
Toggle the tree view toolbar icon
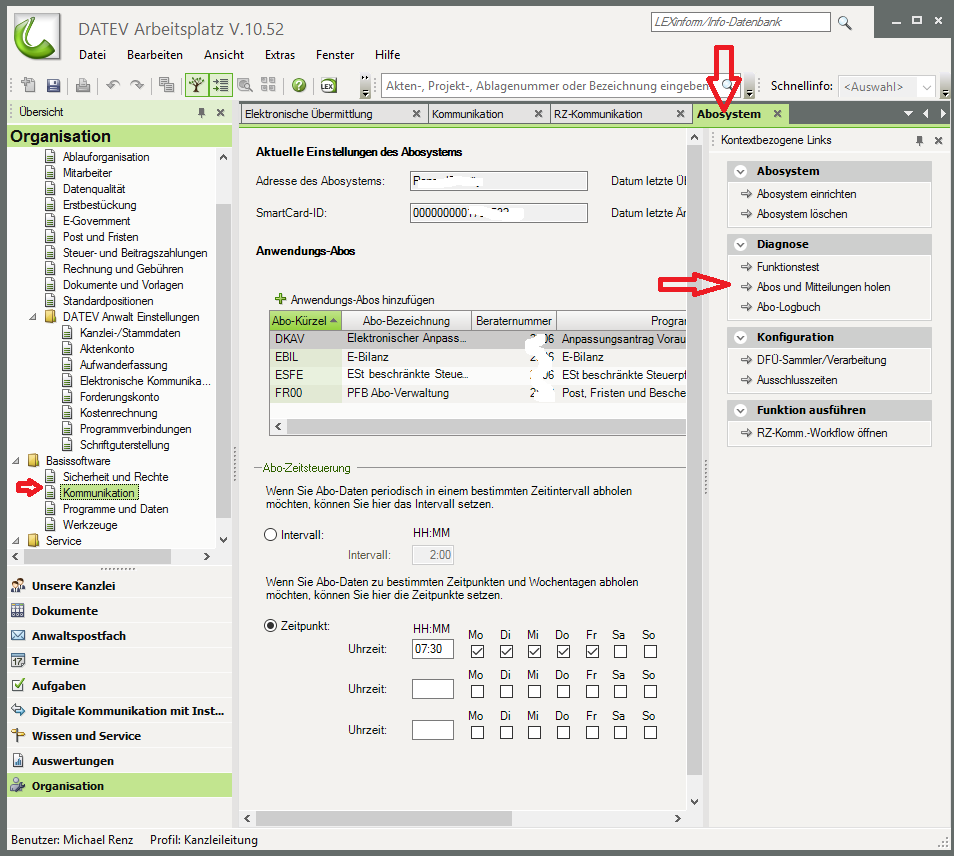point(197,86)
